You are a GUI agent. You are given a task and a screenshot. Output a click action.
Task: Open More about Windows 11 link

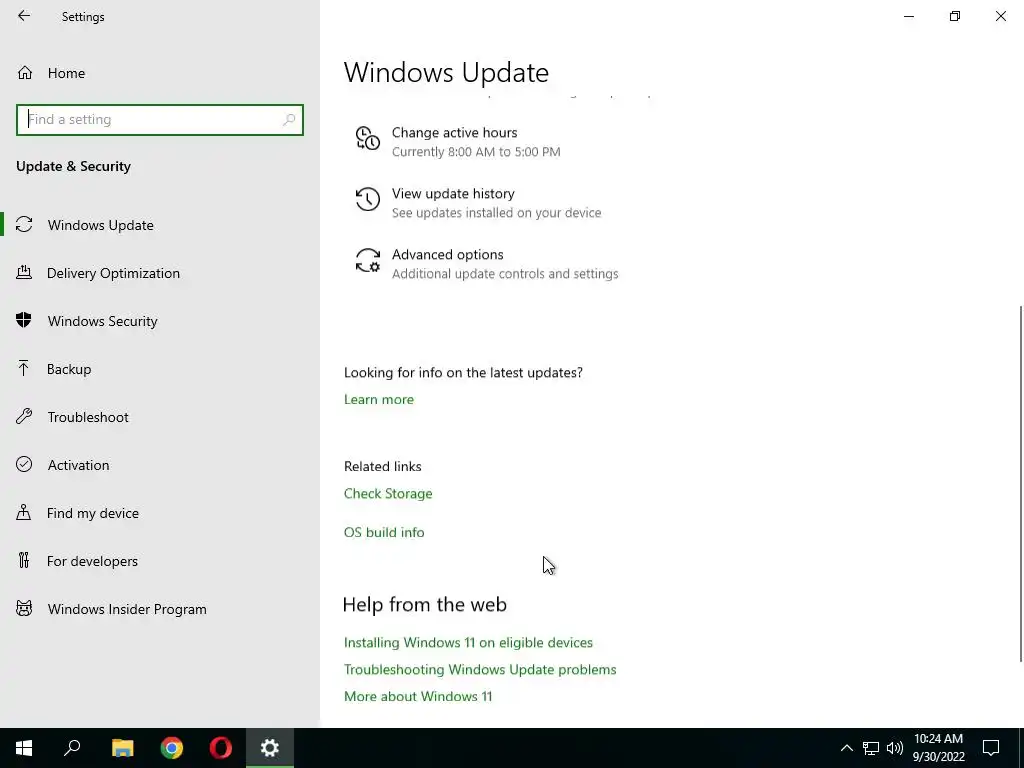418,696
